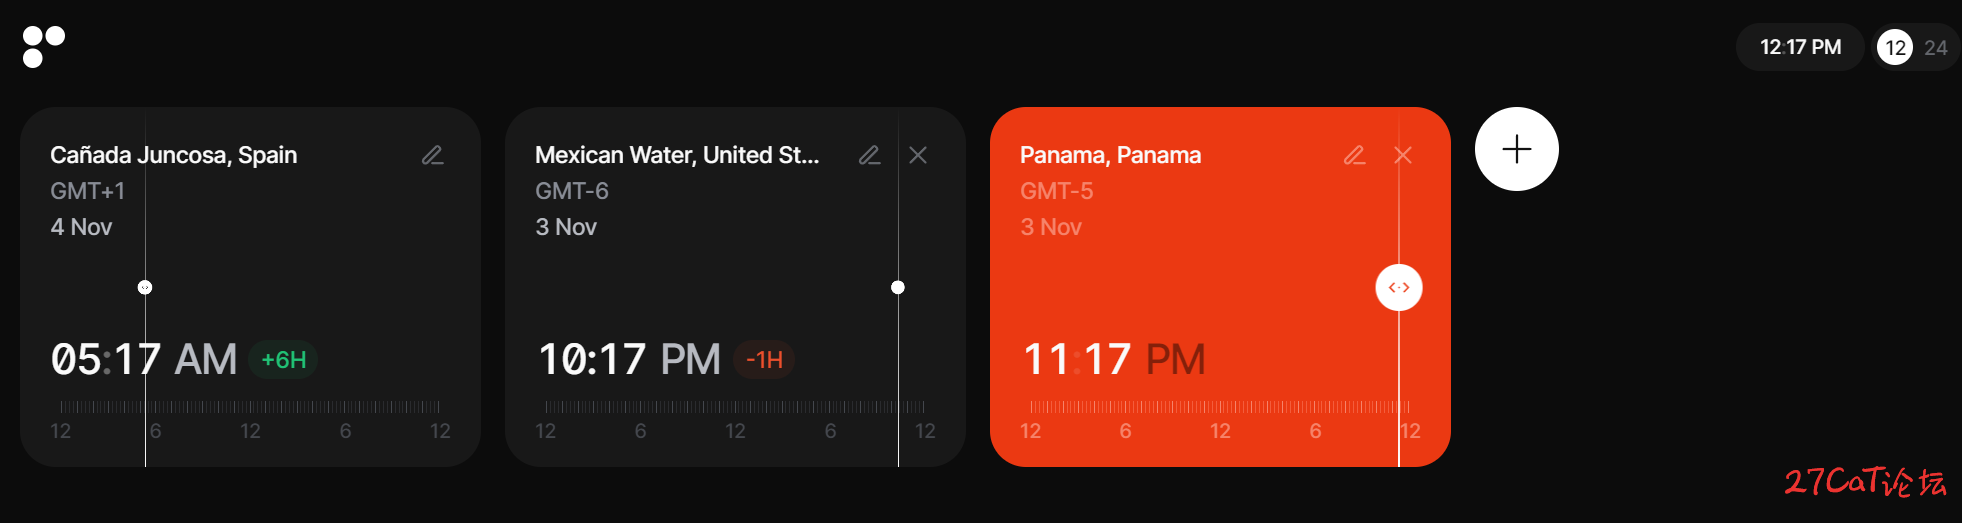Screen dimensions: 1962x523
Task: Click the 12:17 PM current time pill
Action: click(x=1800, y=47)
